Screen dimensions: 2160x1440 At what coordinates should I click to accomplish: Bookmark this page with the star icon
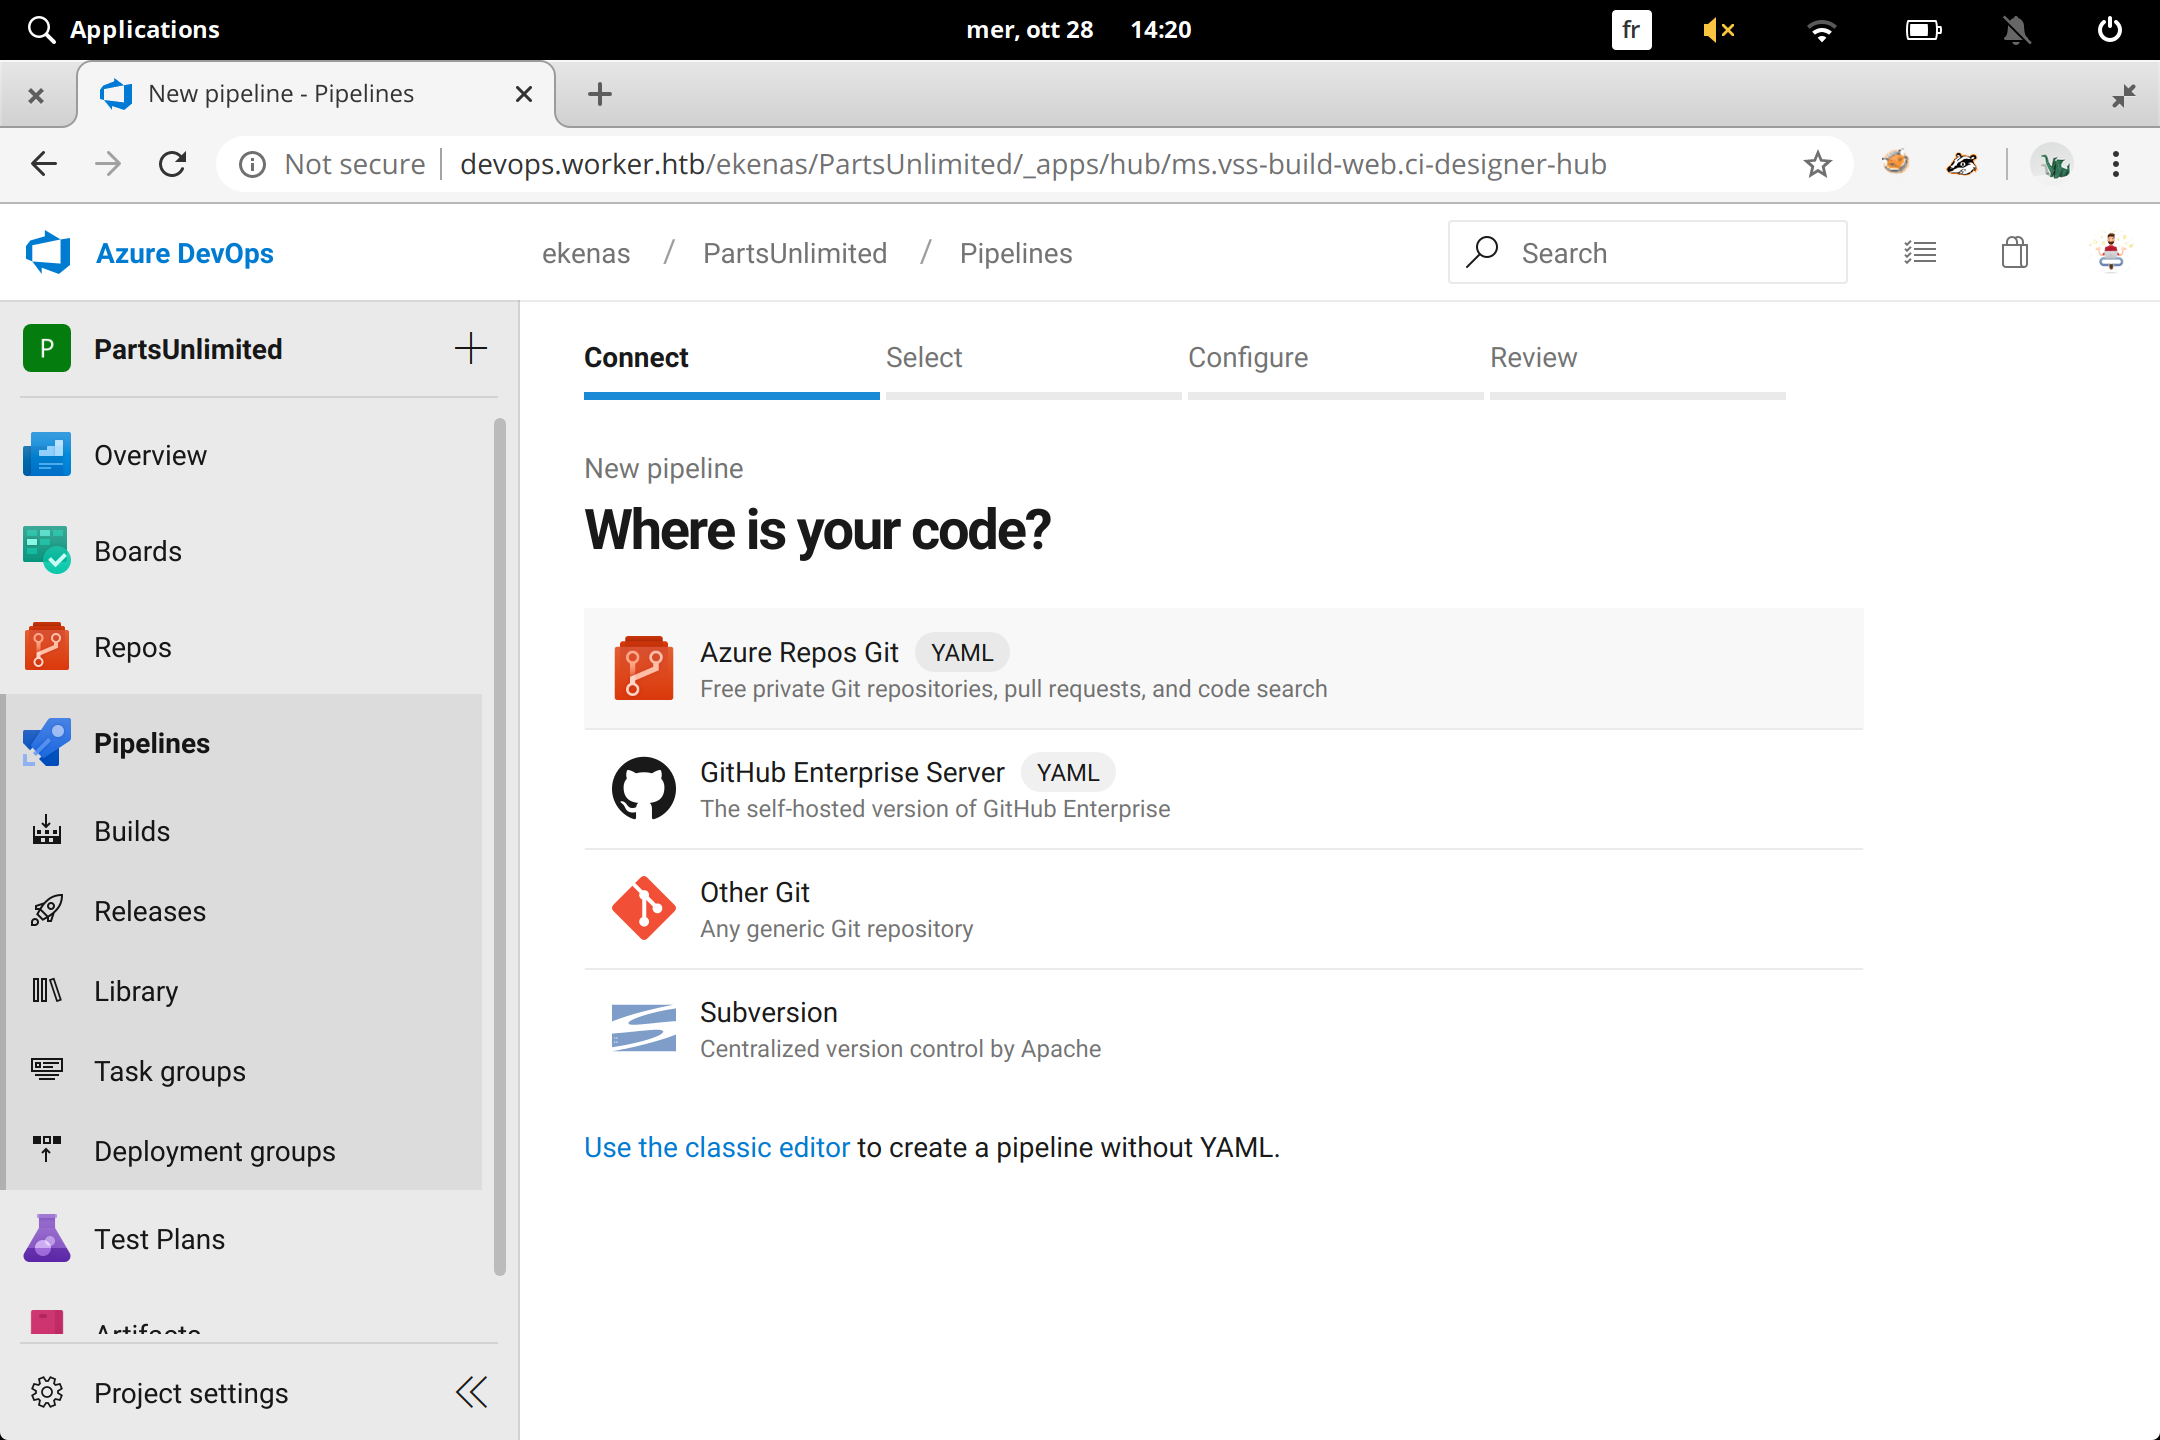tap(1817, 164)
